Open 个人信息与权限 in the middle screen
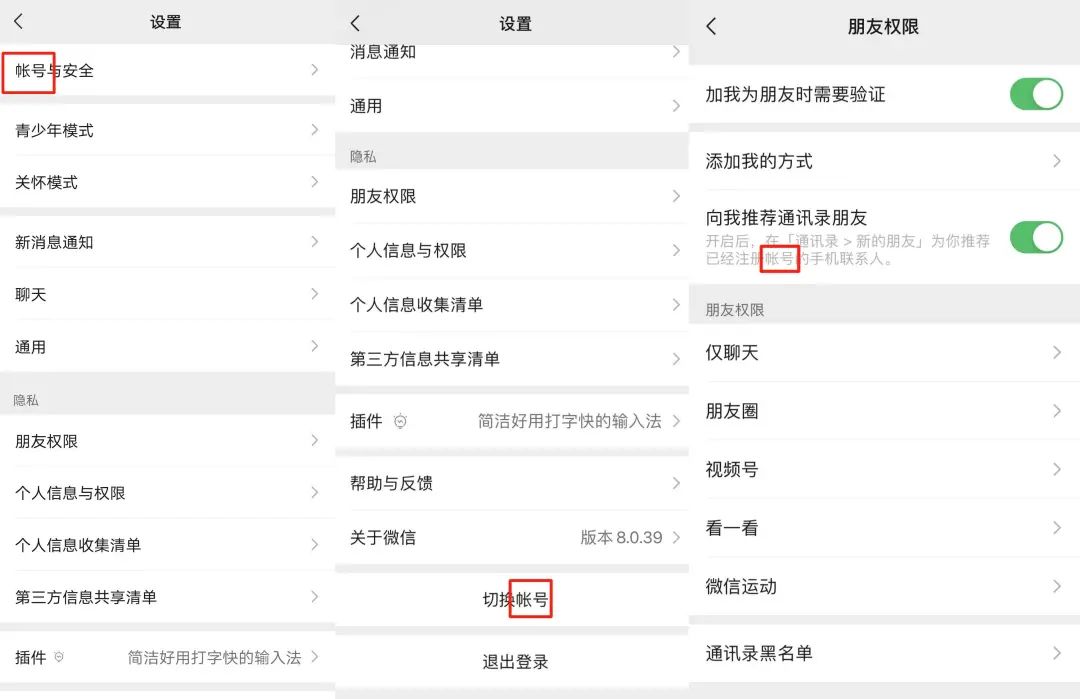Viewport: 1080px width, 699px height. pos(512,250)
